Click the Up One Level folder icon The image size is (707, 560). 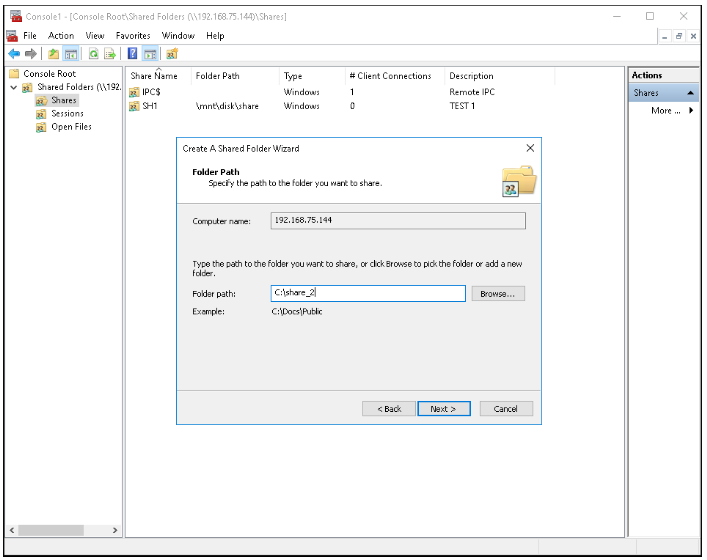(x=54, y=54)
